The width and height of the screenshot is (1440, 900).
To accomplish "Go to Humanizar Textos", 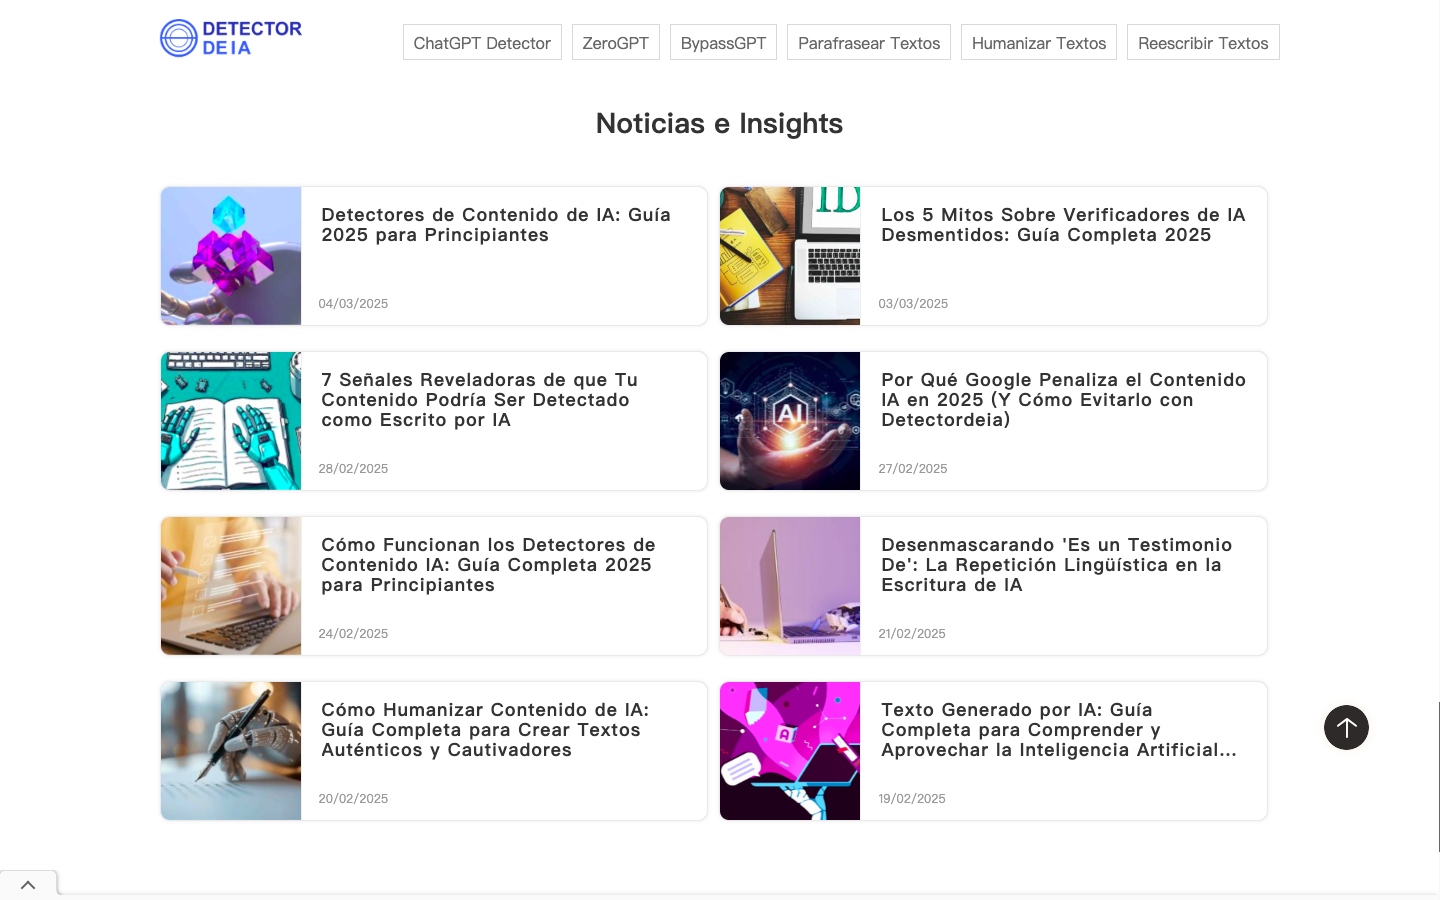I will coord(1039,43).
